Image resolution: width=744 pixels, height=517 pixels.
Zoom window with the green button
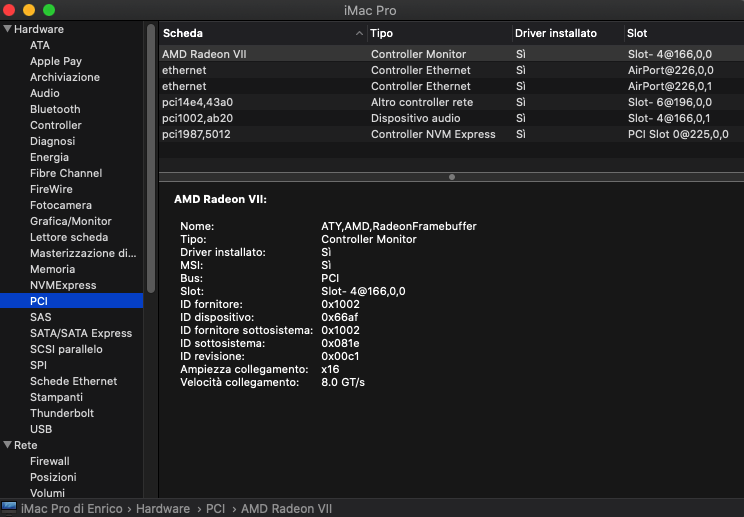[x=49, y=9]
